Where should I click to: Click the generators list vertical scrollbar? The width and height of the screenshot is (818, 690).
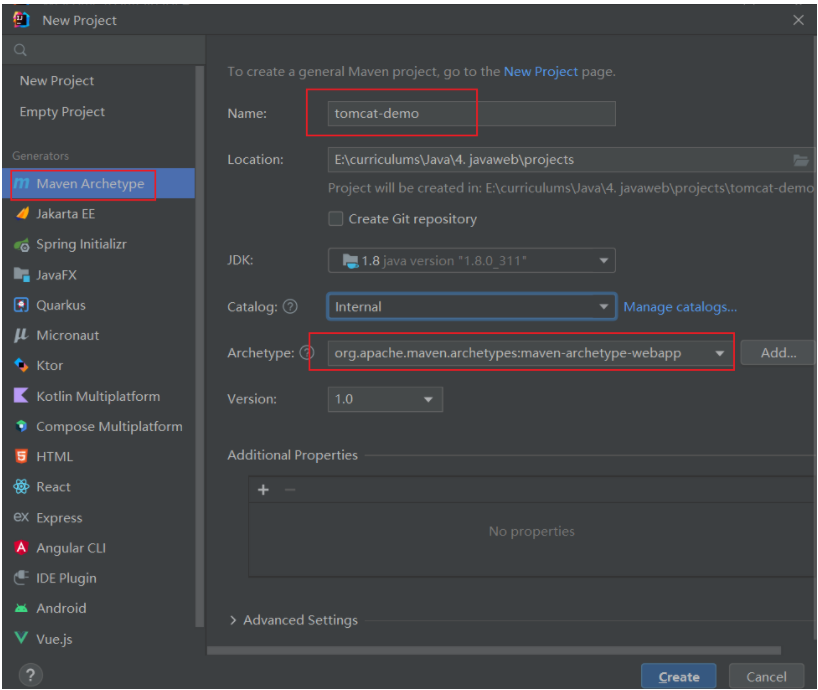point(199,346)
